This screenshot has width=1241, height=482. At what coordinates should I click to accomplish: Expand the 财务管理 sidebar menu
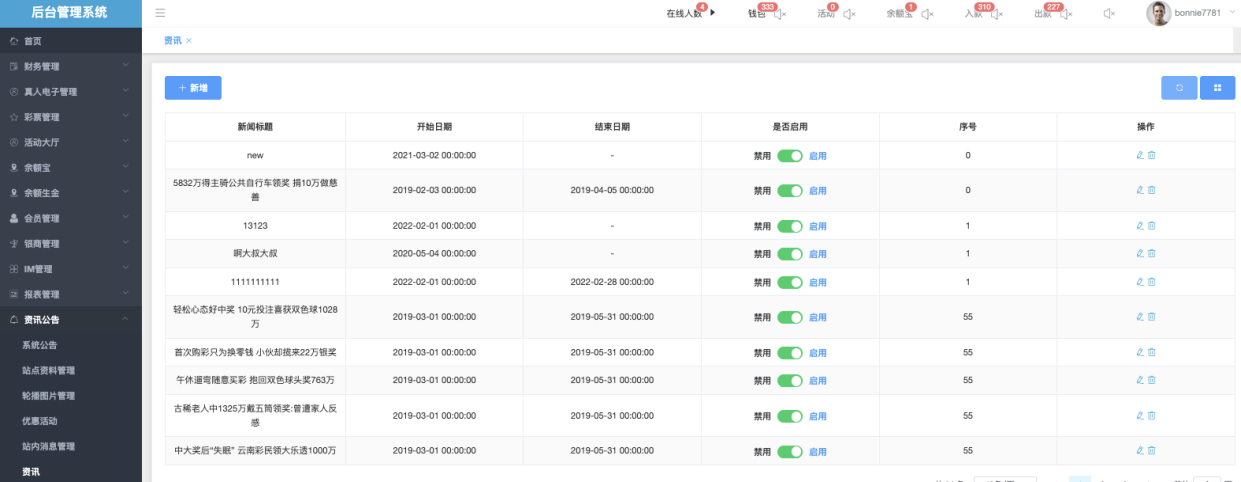click(70, 66)
